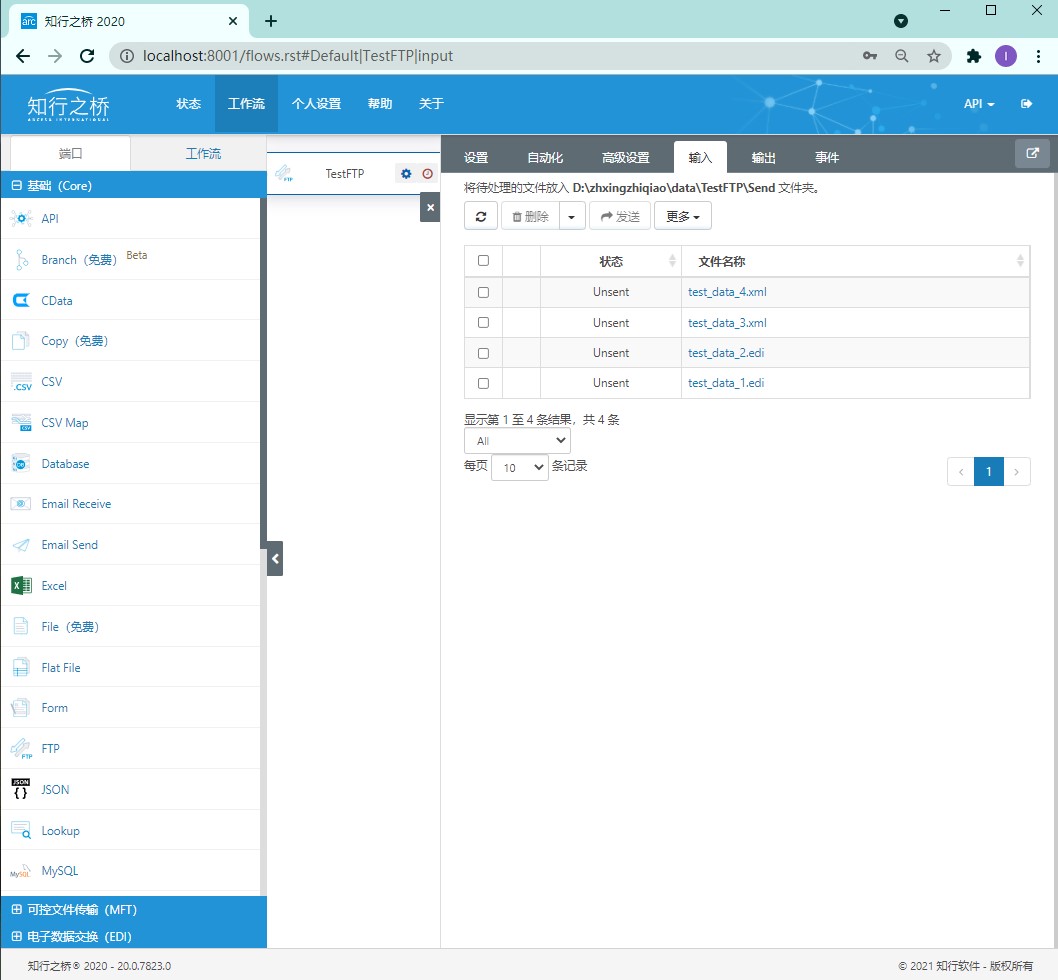Open the All status filter dropdown
The image size is (1058, 980).
(518, 441)
